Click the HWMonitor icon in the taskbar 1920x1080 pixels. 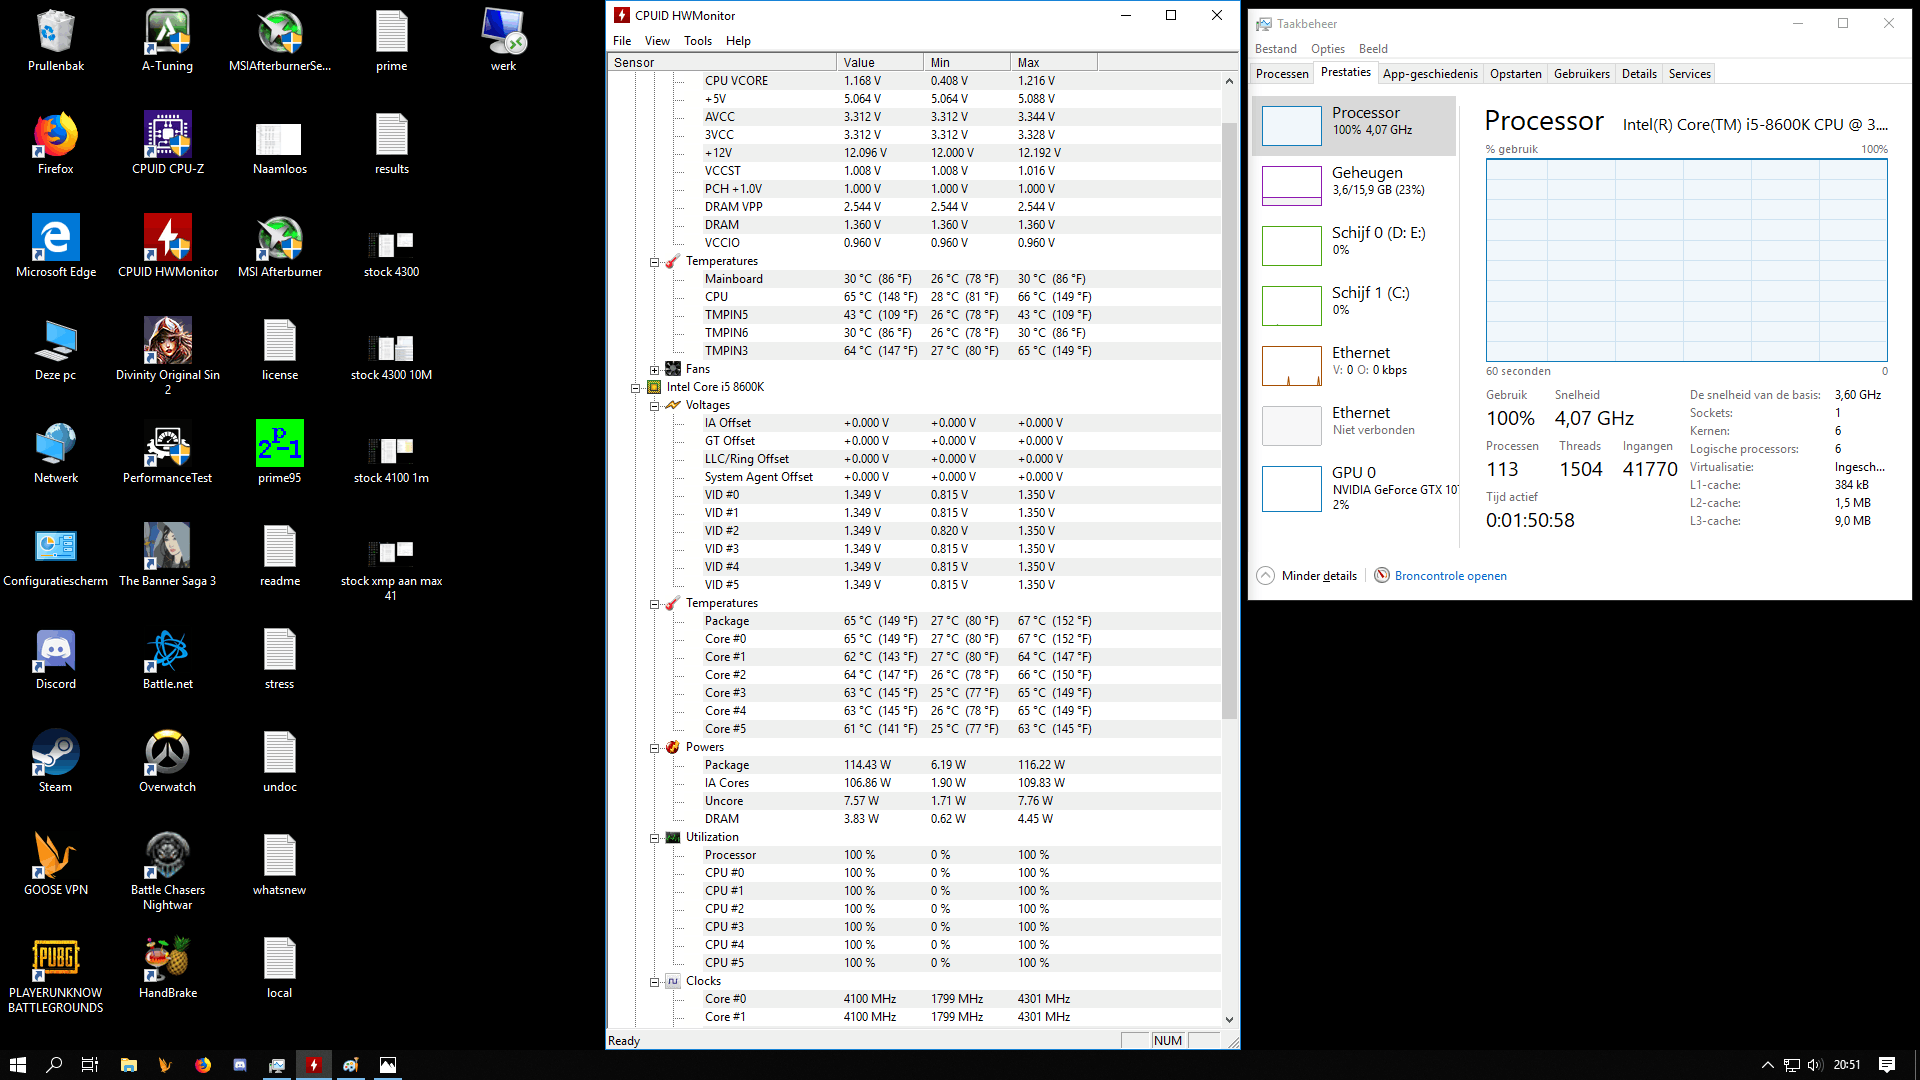pyautogui.click(x=314, y=1065)
